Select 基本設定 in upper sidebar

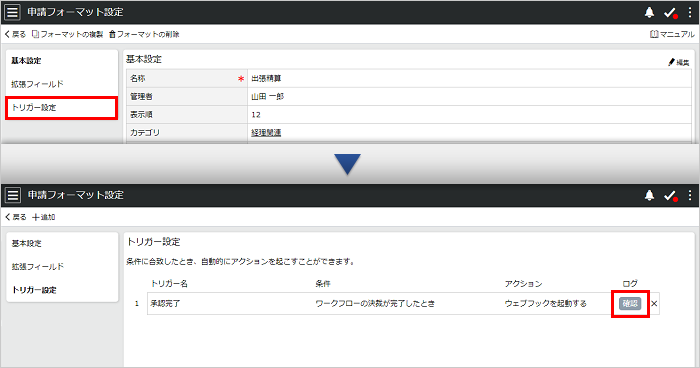(26, 60)
